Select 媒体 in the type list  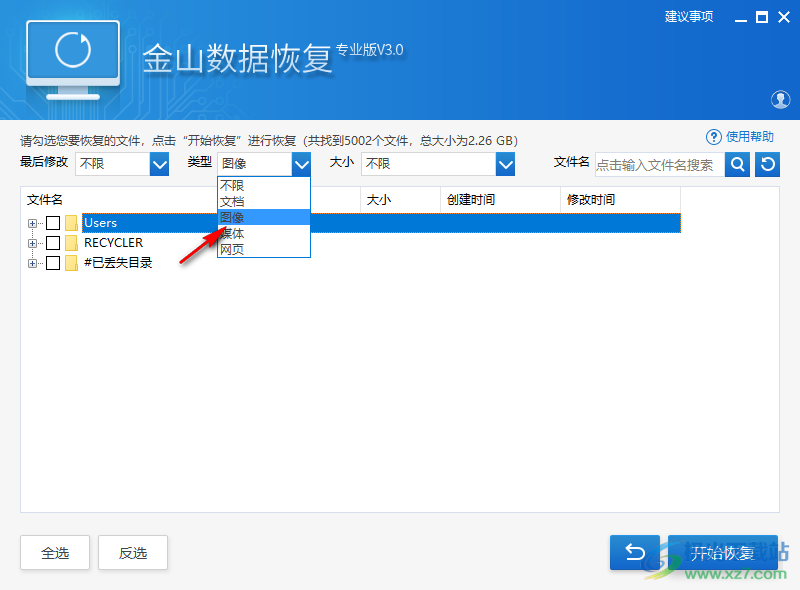point(264,233)
